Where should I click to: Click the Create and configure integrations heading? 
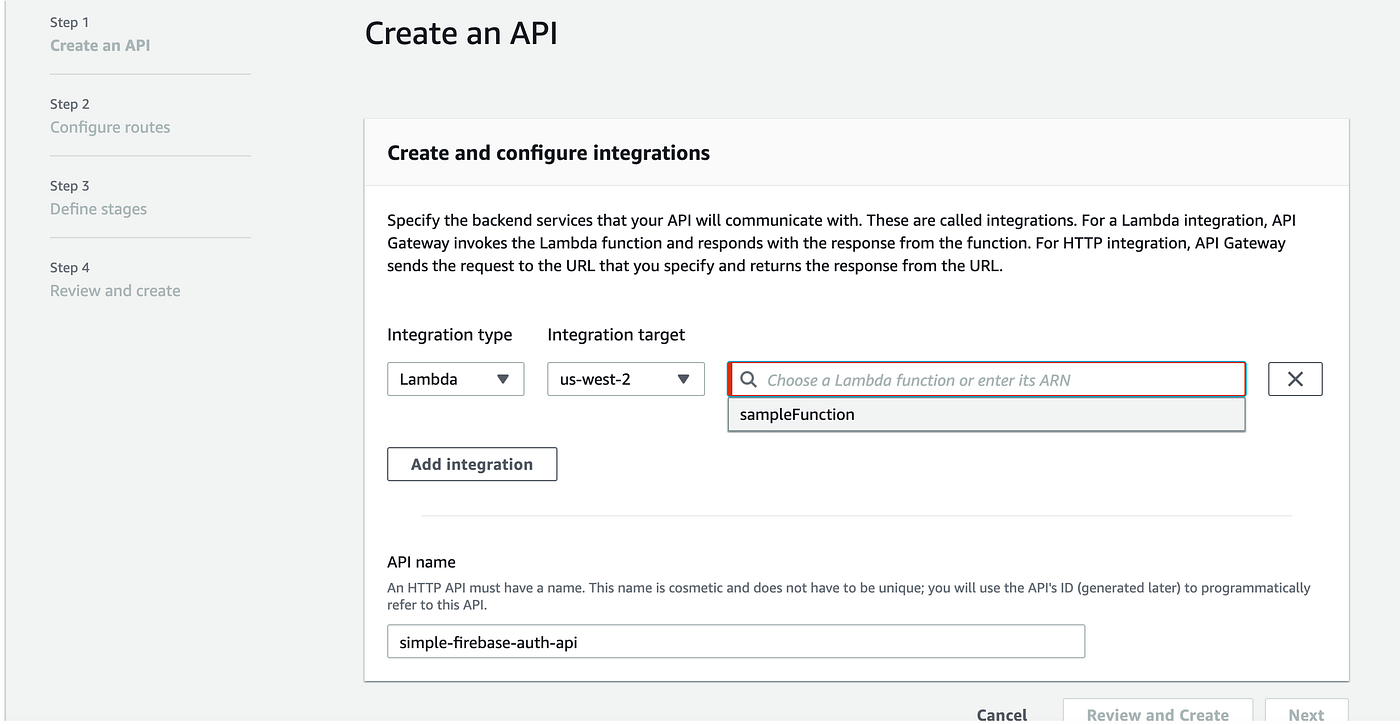point(548,153)
